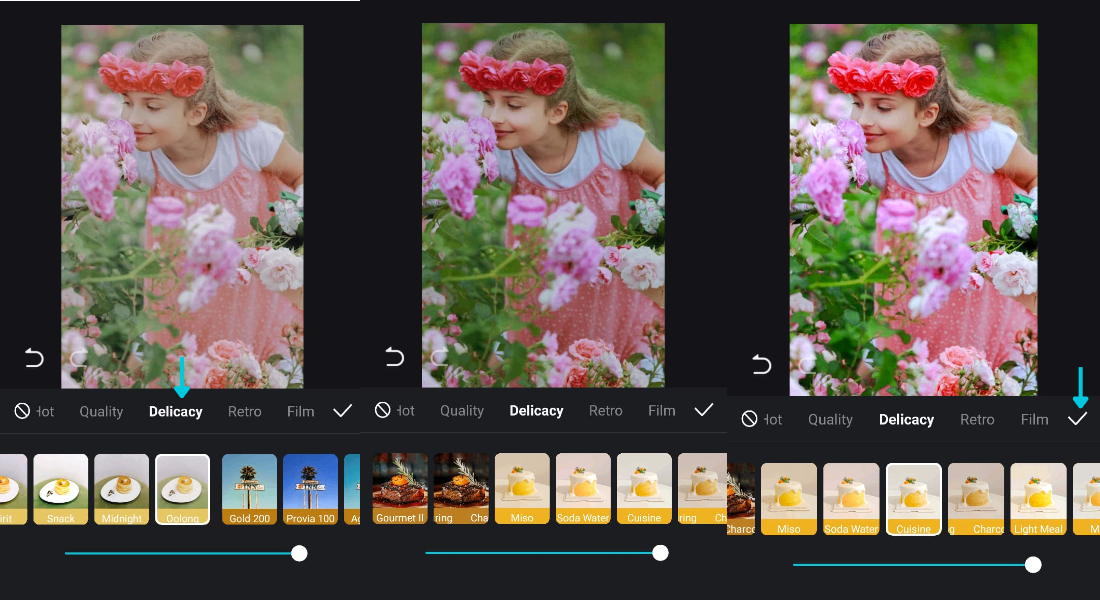
Task: Select Delicacy category in the left panel
Action: (176, 411)
